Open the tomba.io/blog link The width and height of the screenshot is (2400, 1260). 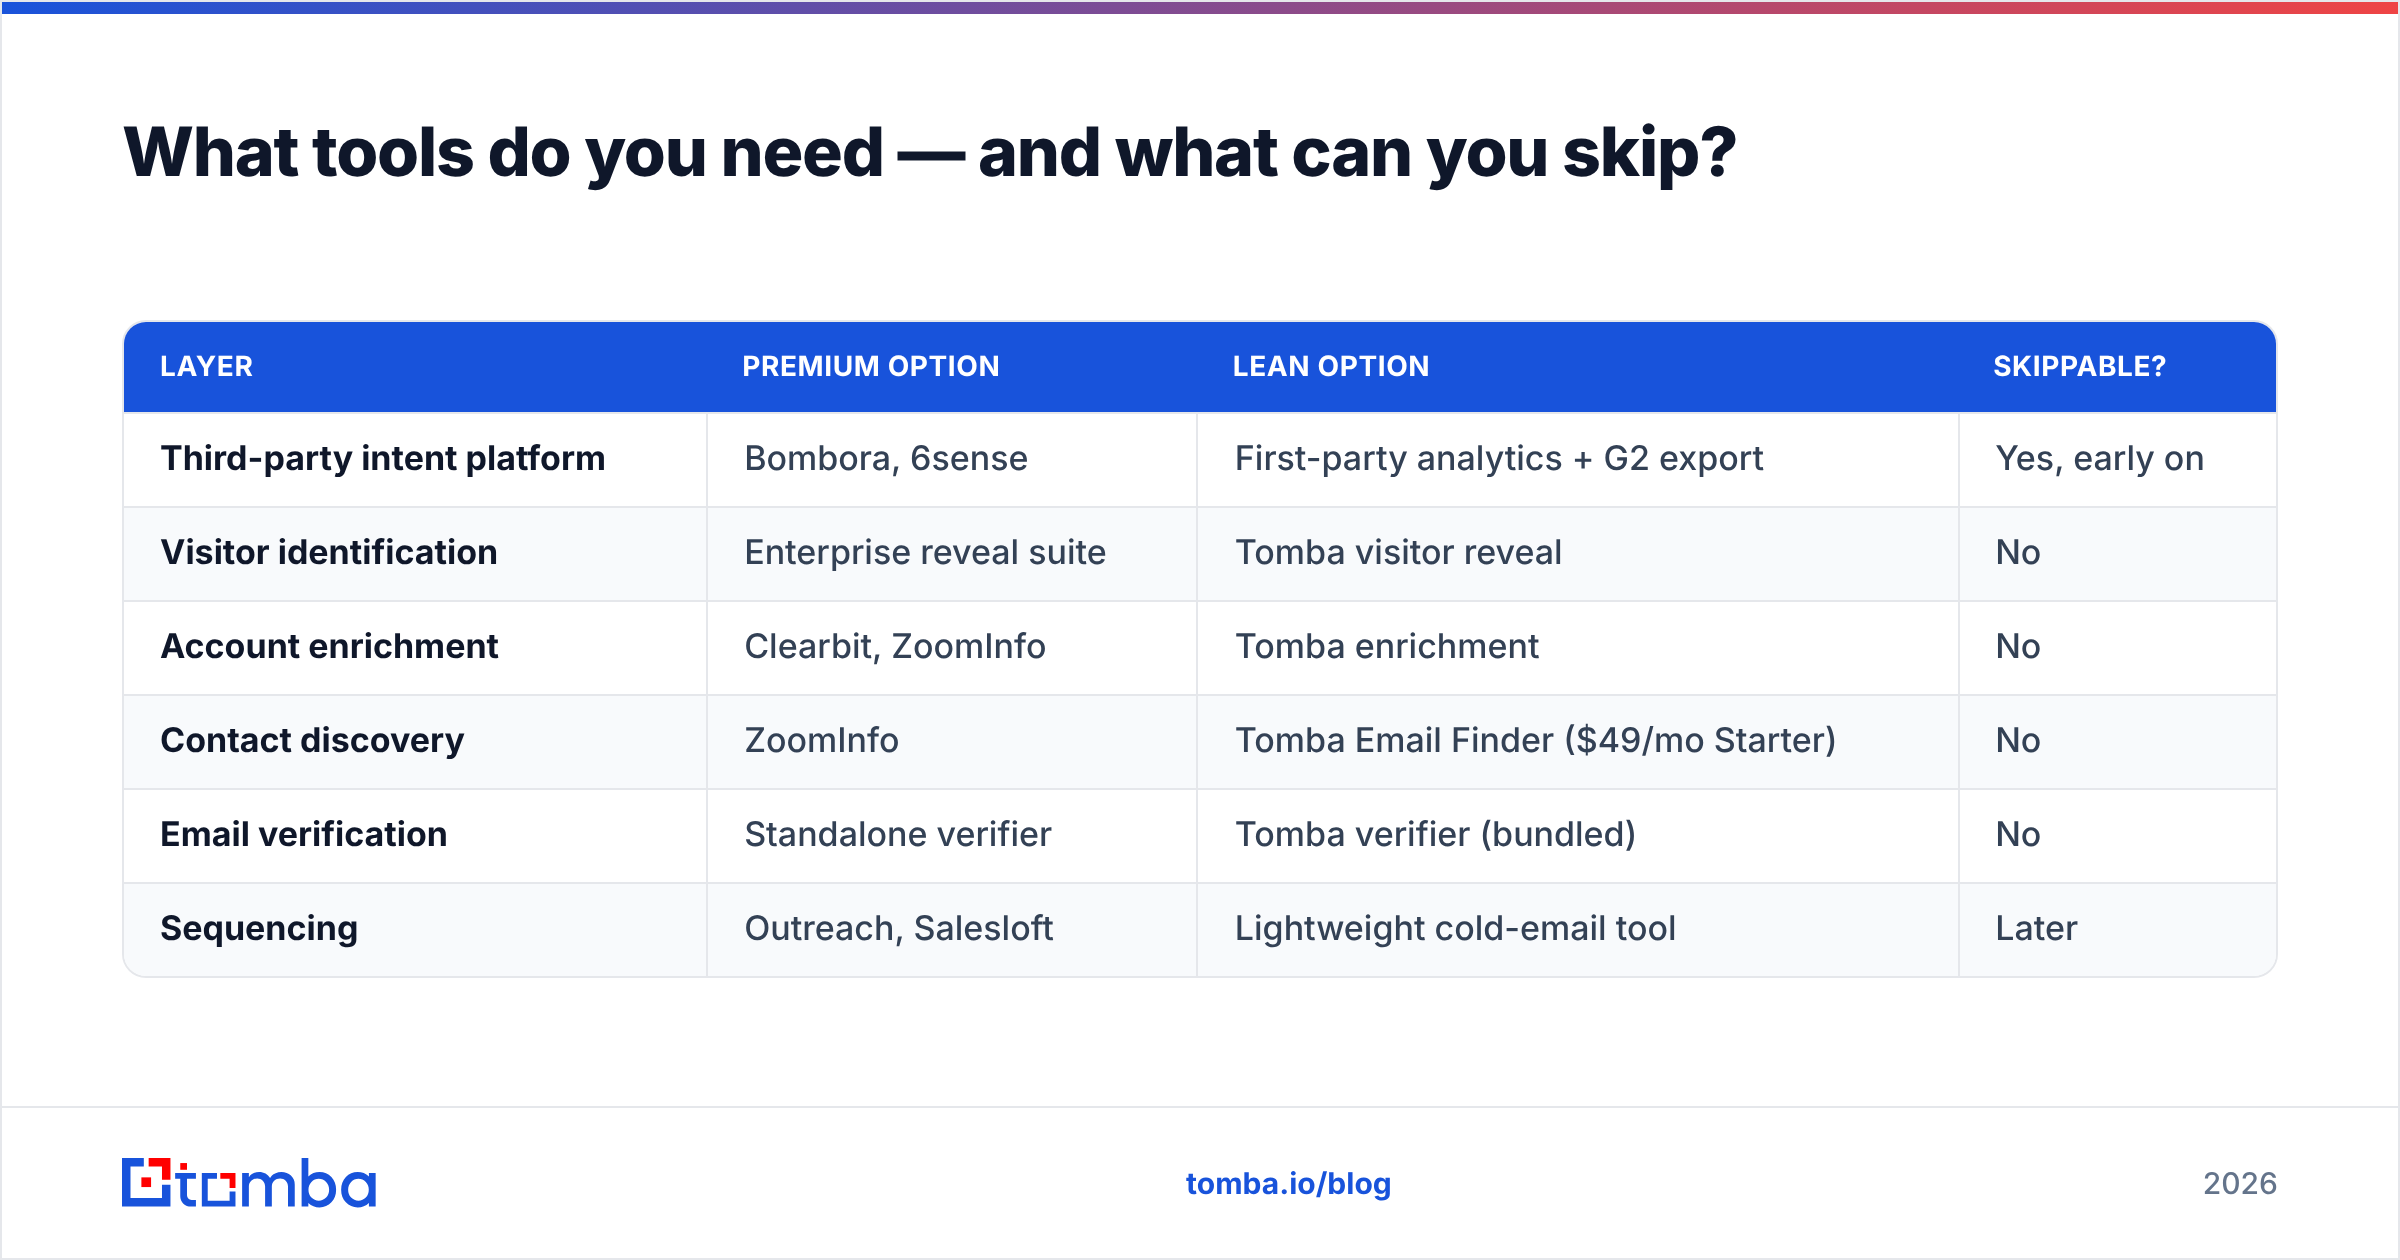pyautogui.click(x=1288, y=1184)
